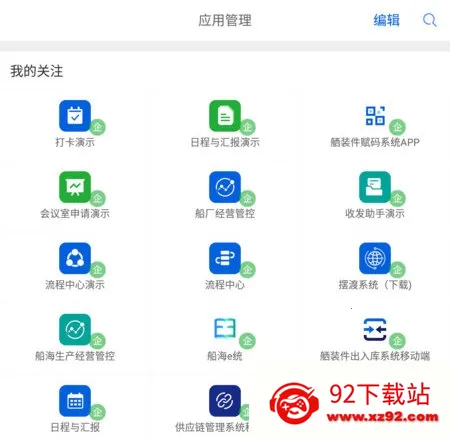This screenshot has height=439, width=452.
Task: Click the 打卡演示 label text
Action: click(x=75, y=142)
